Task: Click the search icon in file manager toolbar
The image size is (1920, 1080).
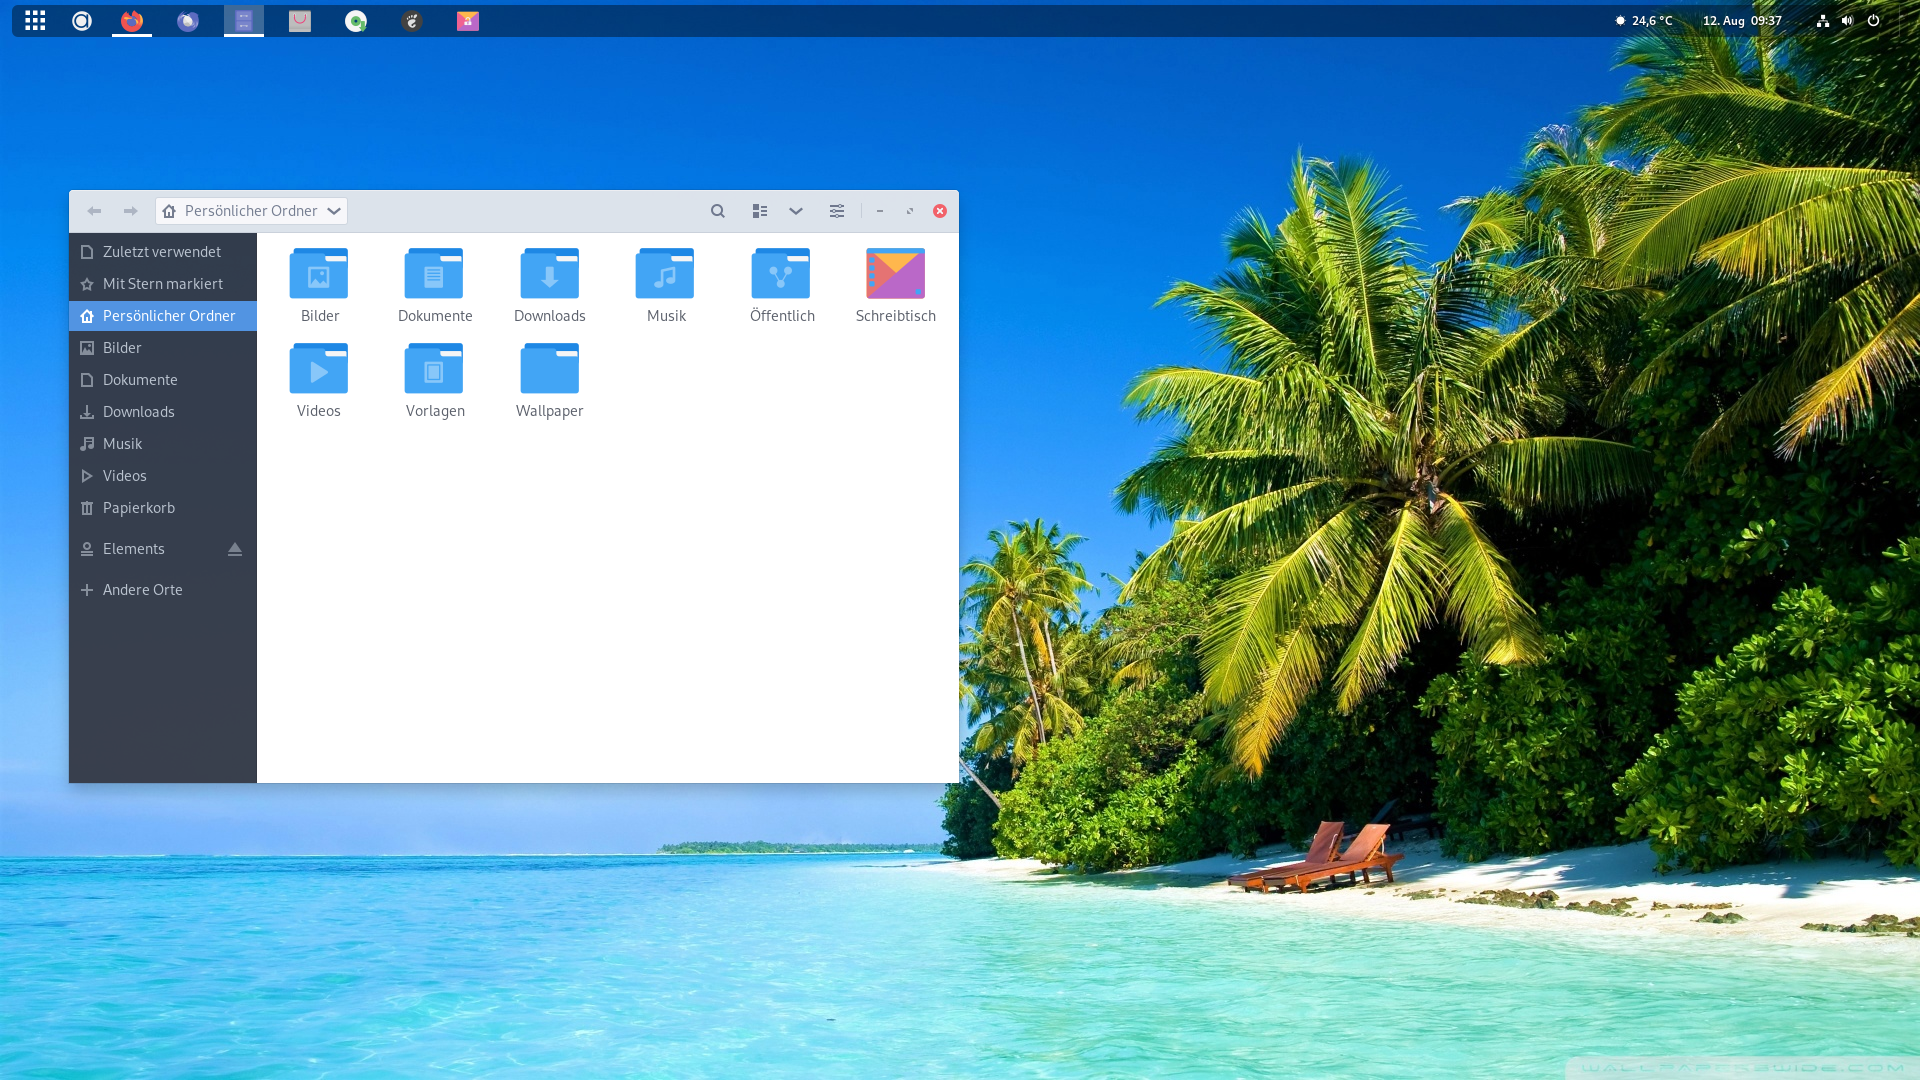Action: (717, 211)
